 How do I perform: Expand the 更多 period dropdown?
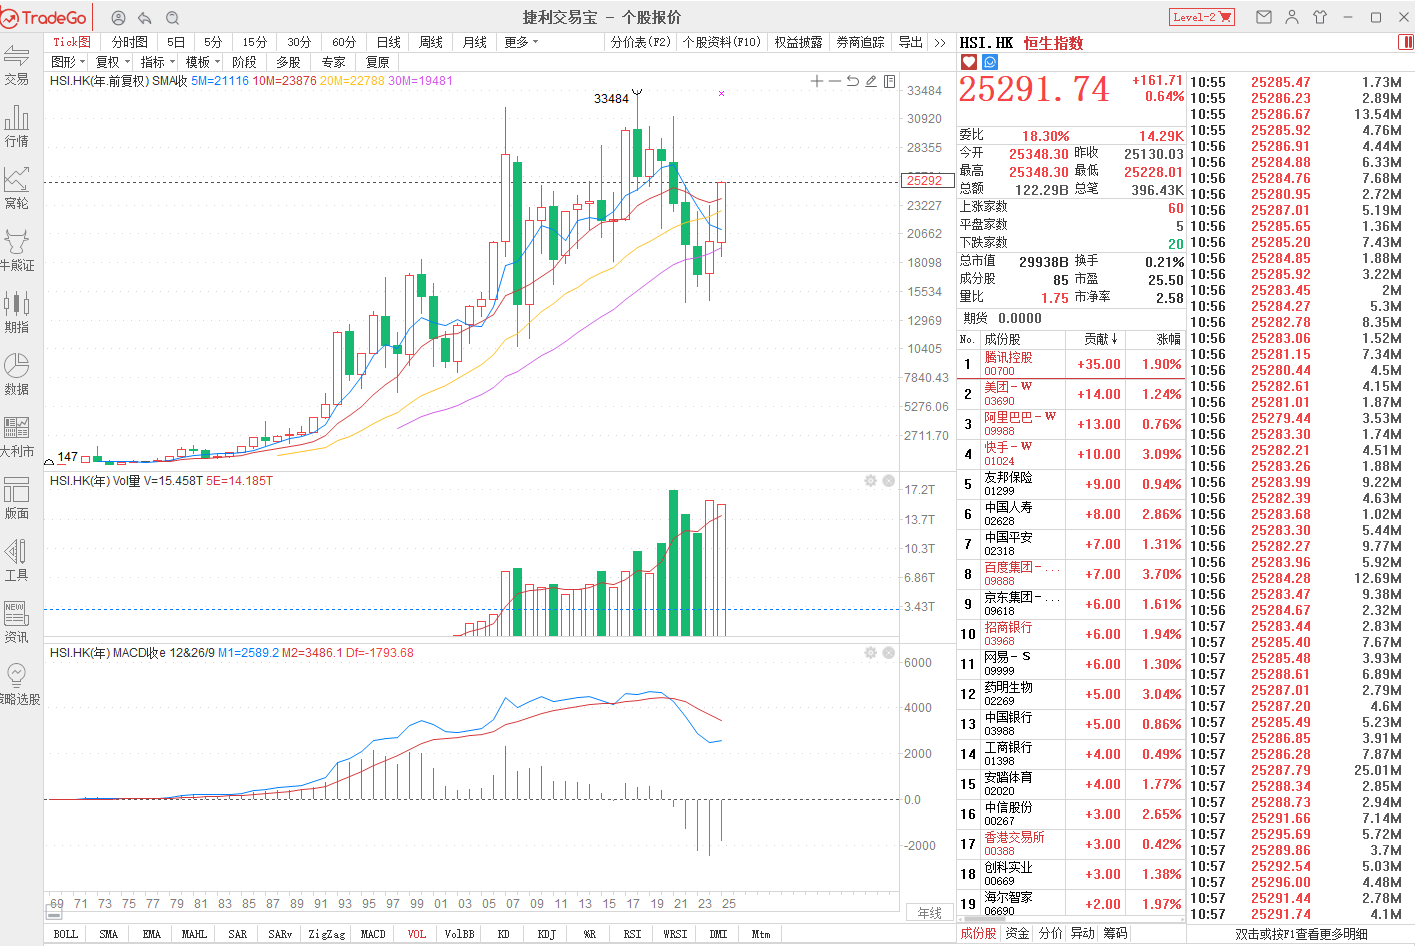(x=521, y=42)
